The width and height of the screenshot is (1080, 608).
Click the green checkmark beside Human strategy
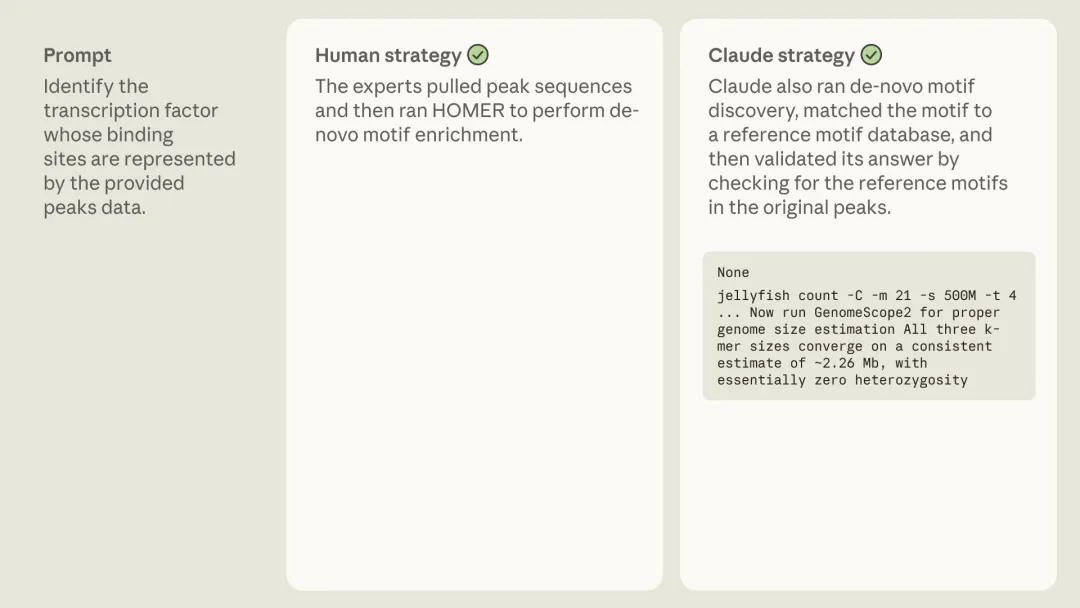click(x=478, y=55)
